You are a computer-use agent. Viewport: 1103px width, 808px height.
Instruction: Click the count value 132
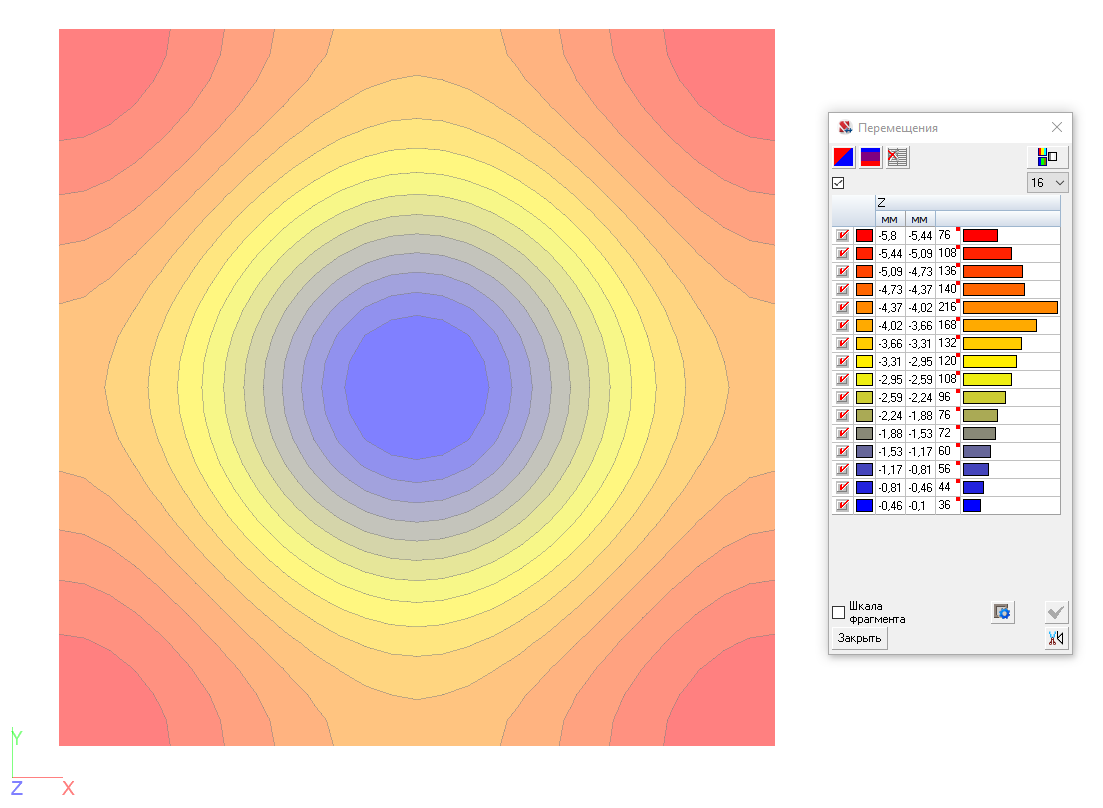click(x=947, y=343)
